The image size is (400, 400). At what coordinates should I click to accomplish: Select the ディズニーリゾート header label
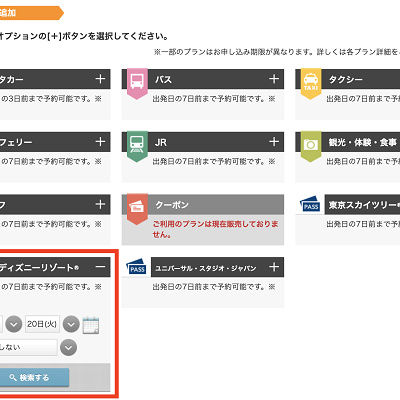click(x=39, y=268)
